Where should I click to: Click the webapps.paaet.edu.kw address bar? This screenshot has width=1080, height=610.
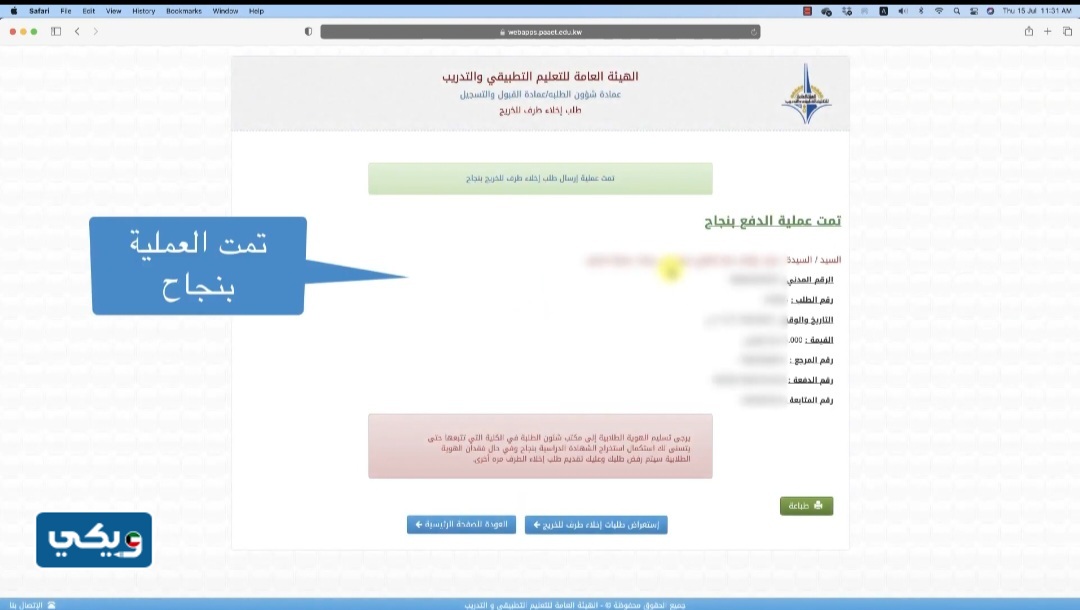(540, 32)
